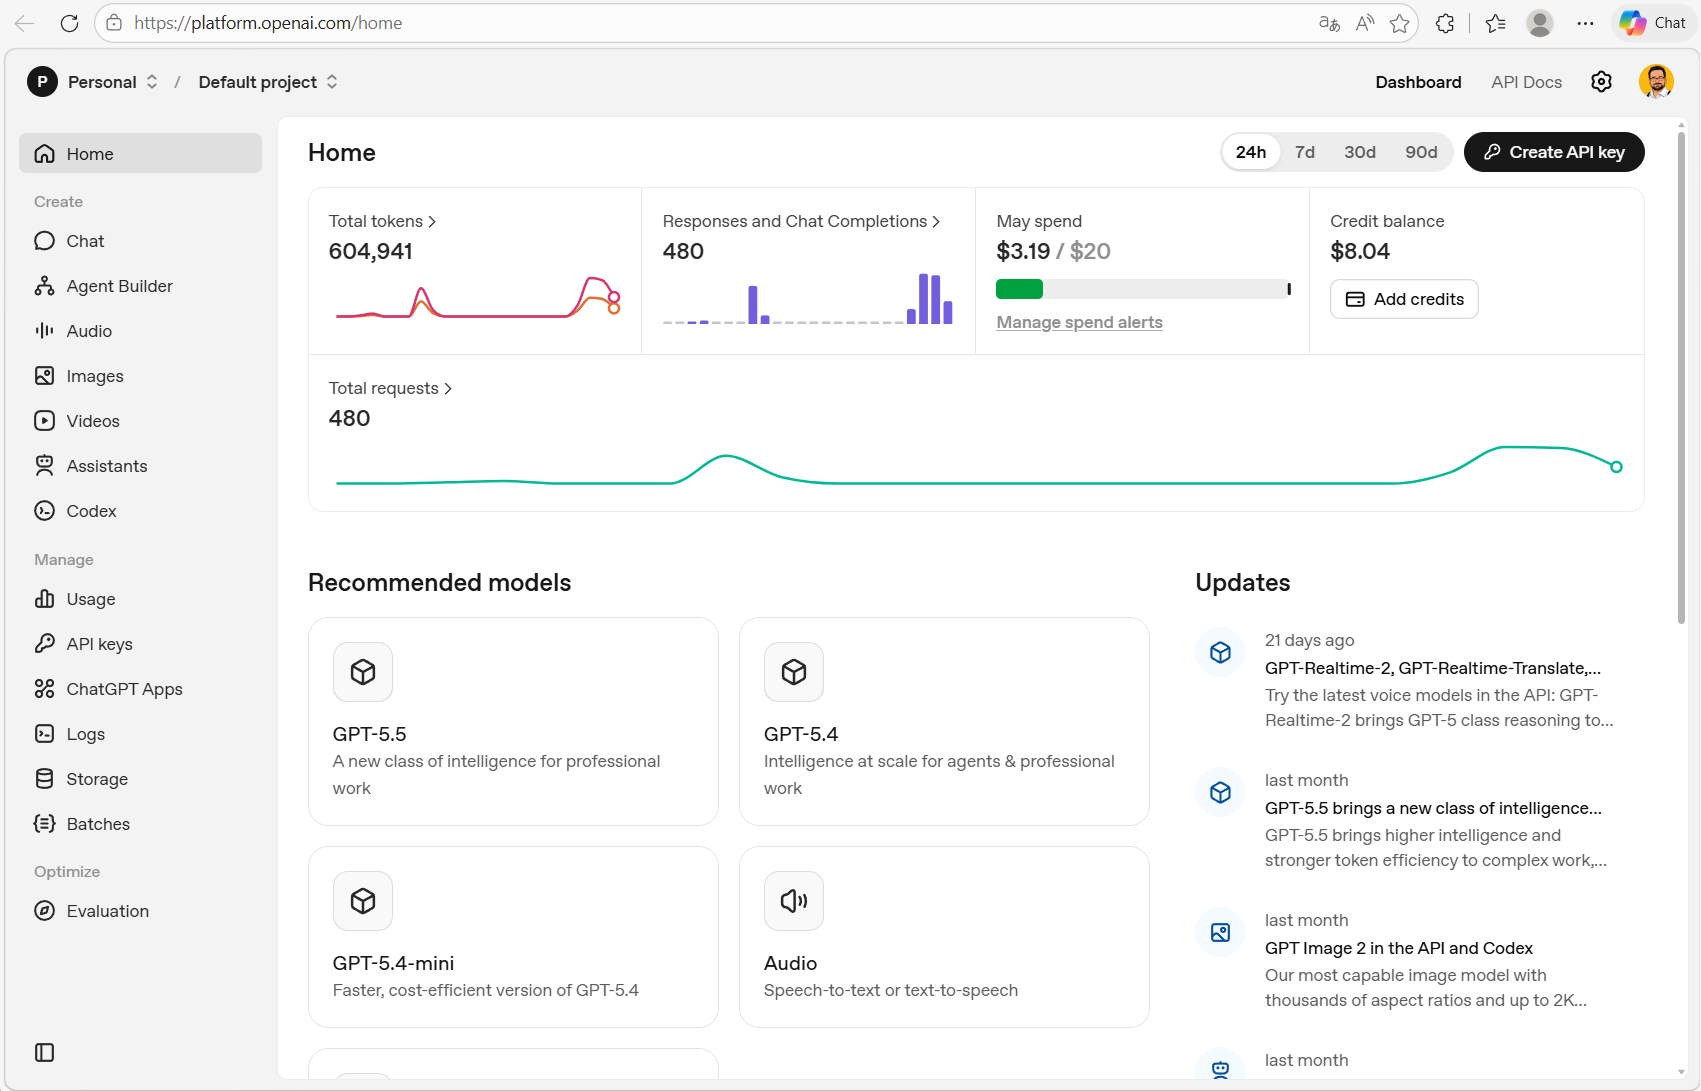Click the GPT-5.4 model cube icon
The image size is (1701, 1091).
tap(794, 672)
